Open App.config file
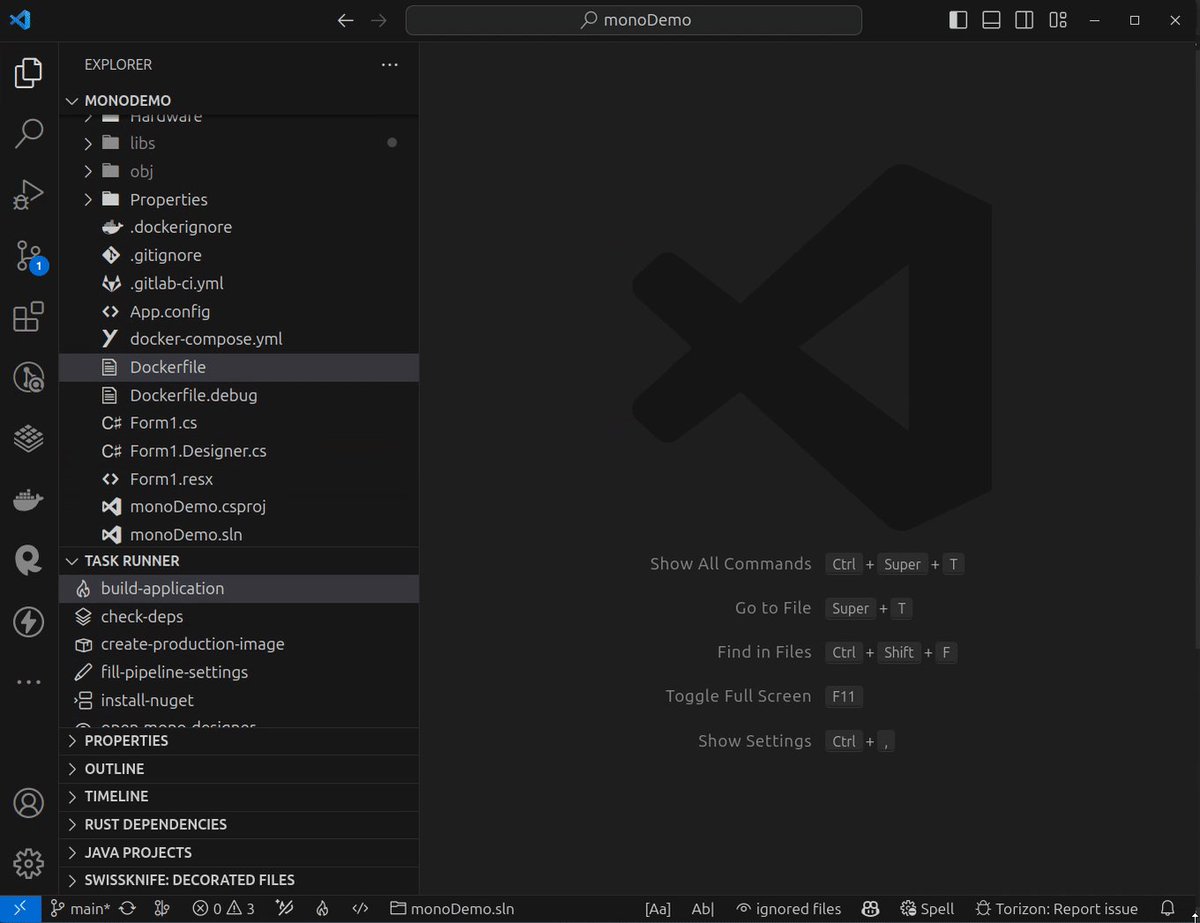Screen dimensions: 1200x923 coord(239,311)
